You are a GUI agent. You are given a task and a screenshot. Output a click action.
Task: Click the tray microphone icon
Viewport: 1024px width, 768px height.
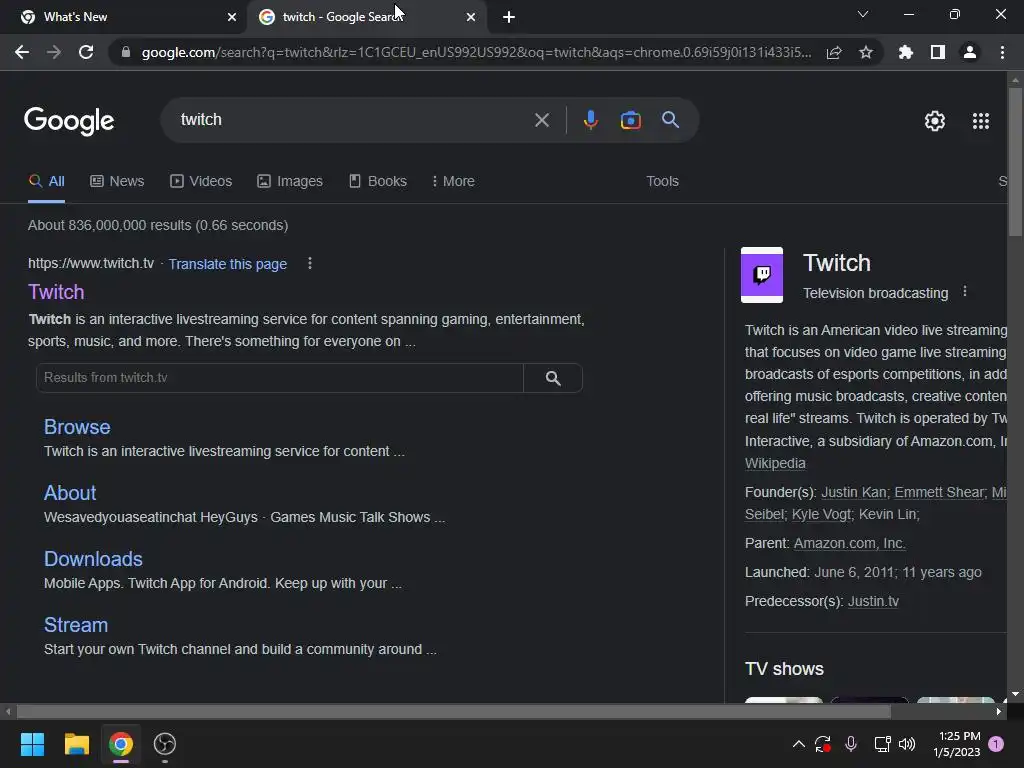click(x=850, y=744)
